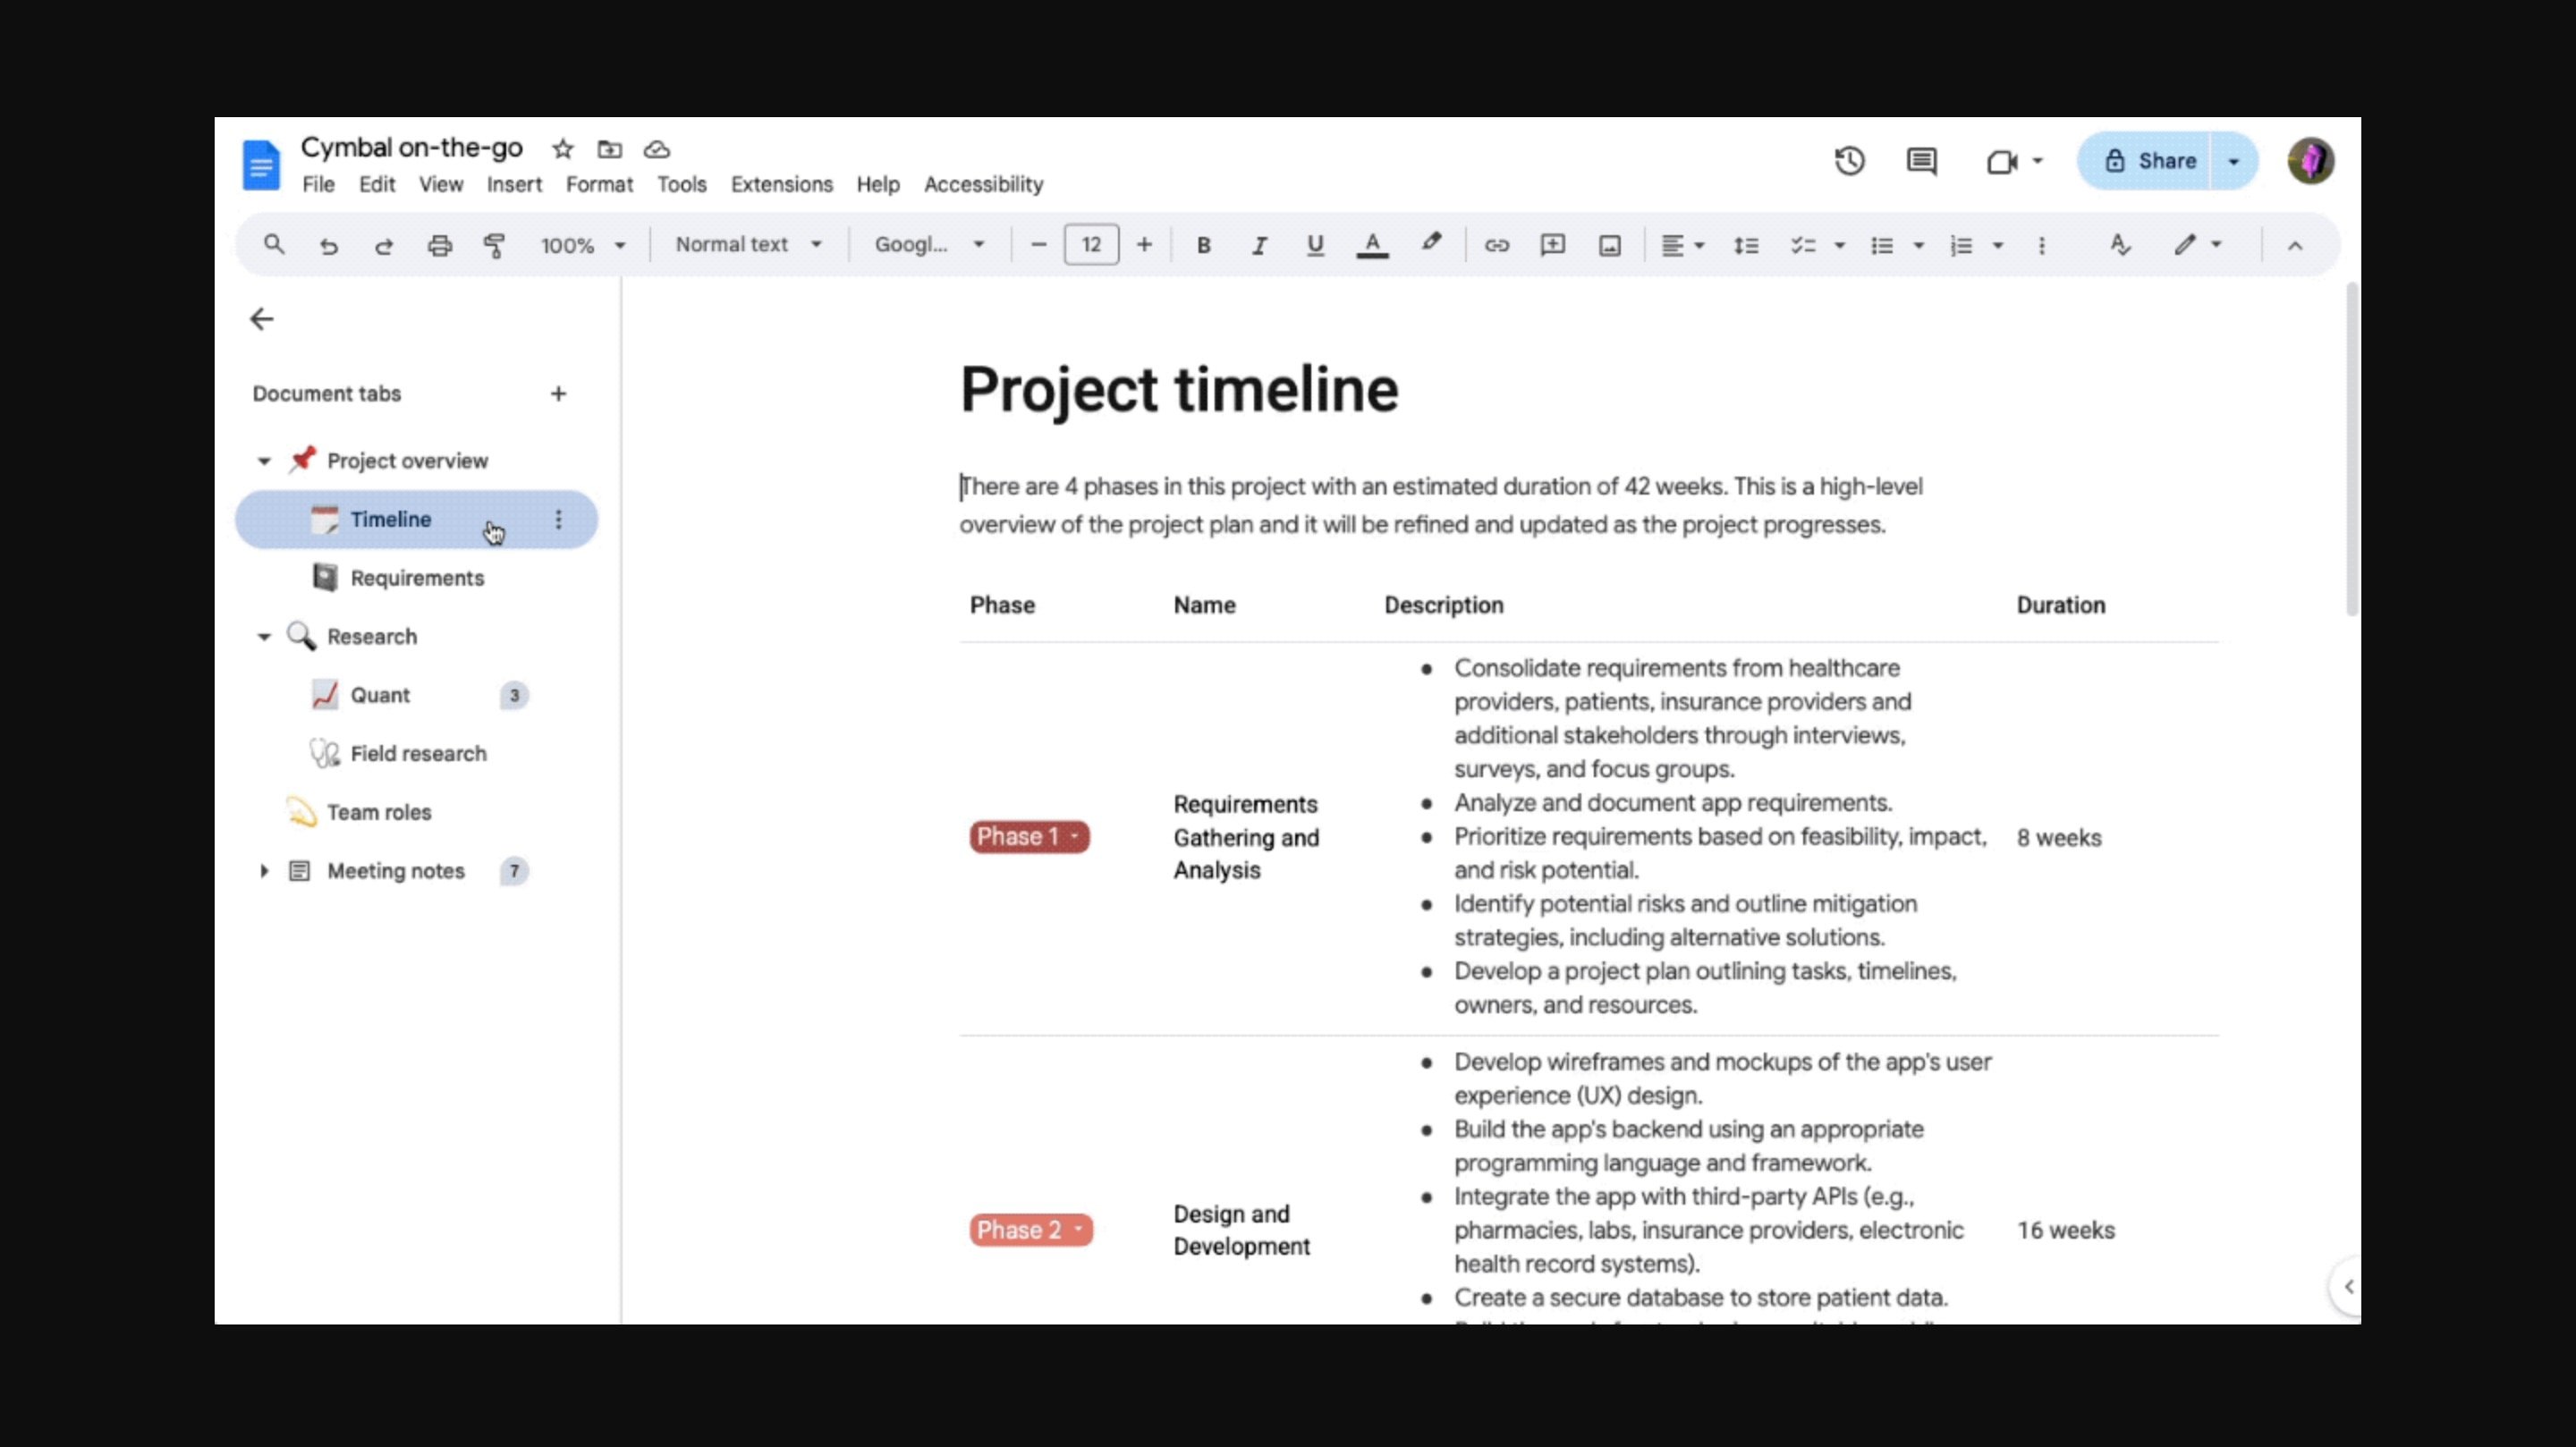Open the user account avatar
The image size is (2576, 1447).
coord(2310,161)
